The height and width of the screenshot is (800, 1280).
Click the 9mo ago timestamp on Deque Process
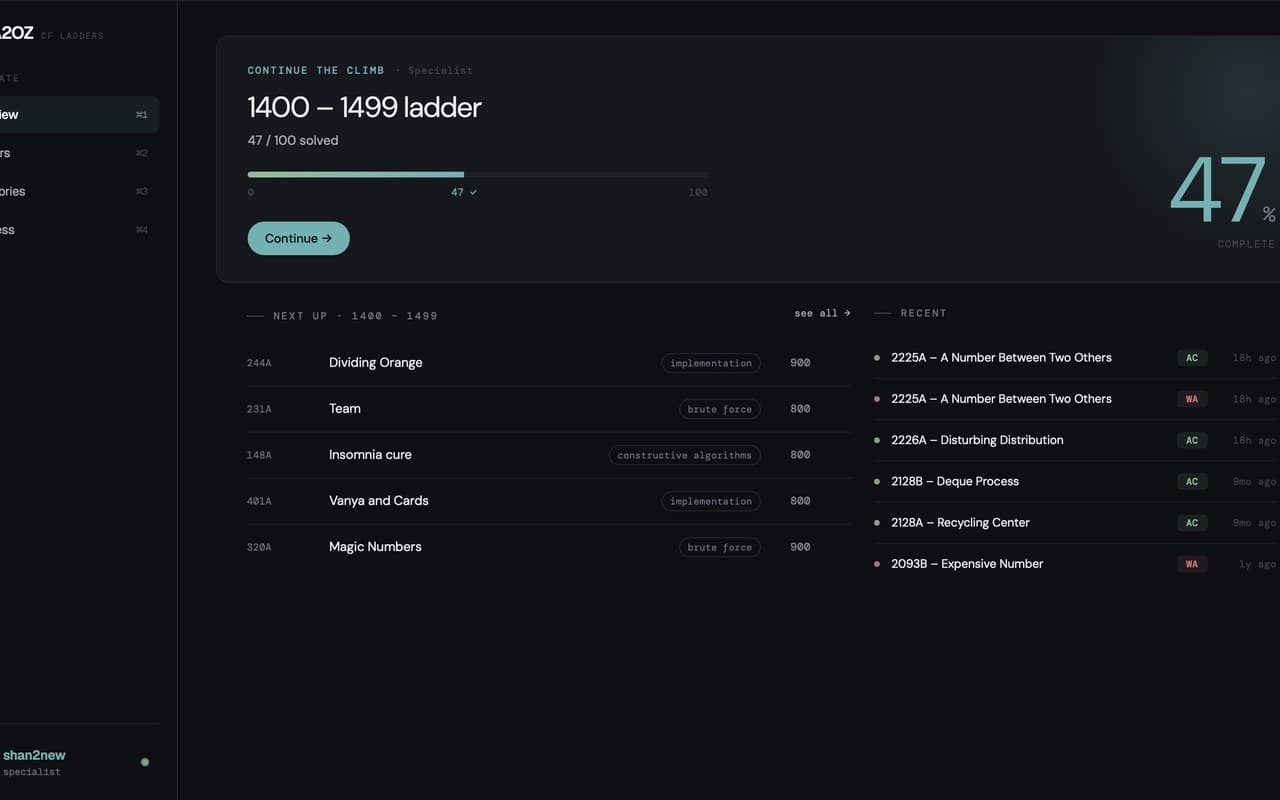1254,482
